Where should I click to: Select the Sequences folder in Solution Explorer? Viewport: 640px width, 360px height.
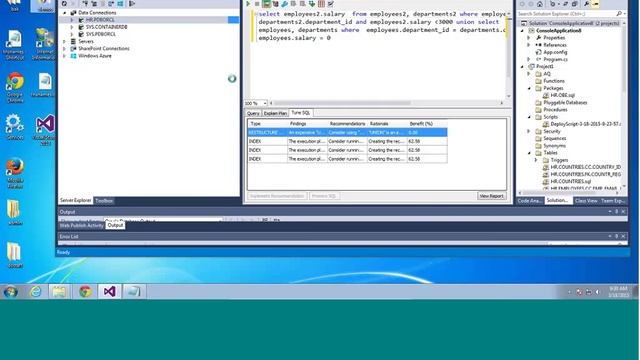point(554,139)
